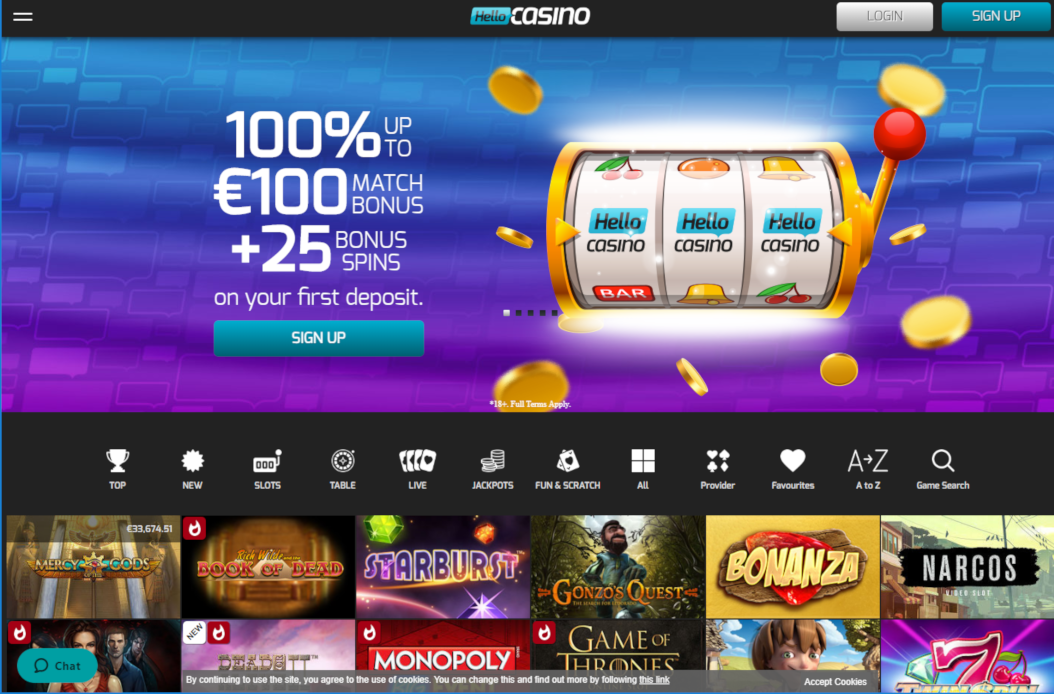1054x694 pixels.
Task: Browse games by Provider
Action: pos(718,469)
